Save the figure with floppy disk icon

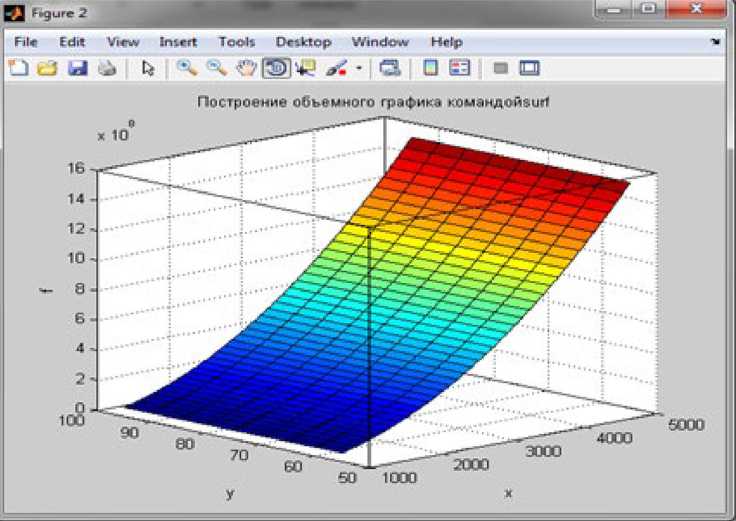77,68
